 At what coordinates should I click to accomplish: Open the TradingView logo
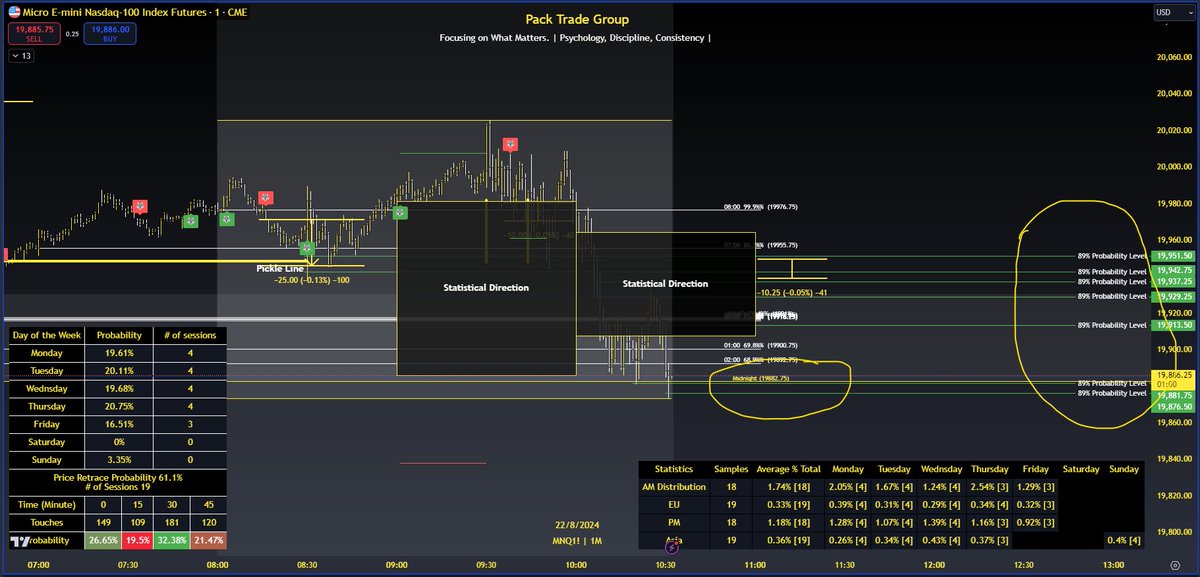click(22, 541)
